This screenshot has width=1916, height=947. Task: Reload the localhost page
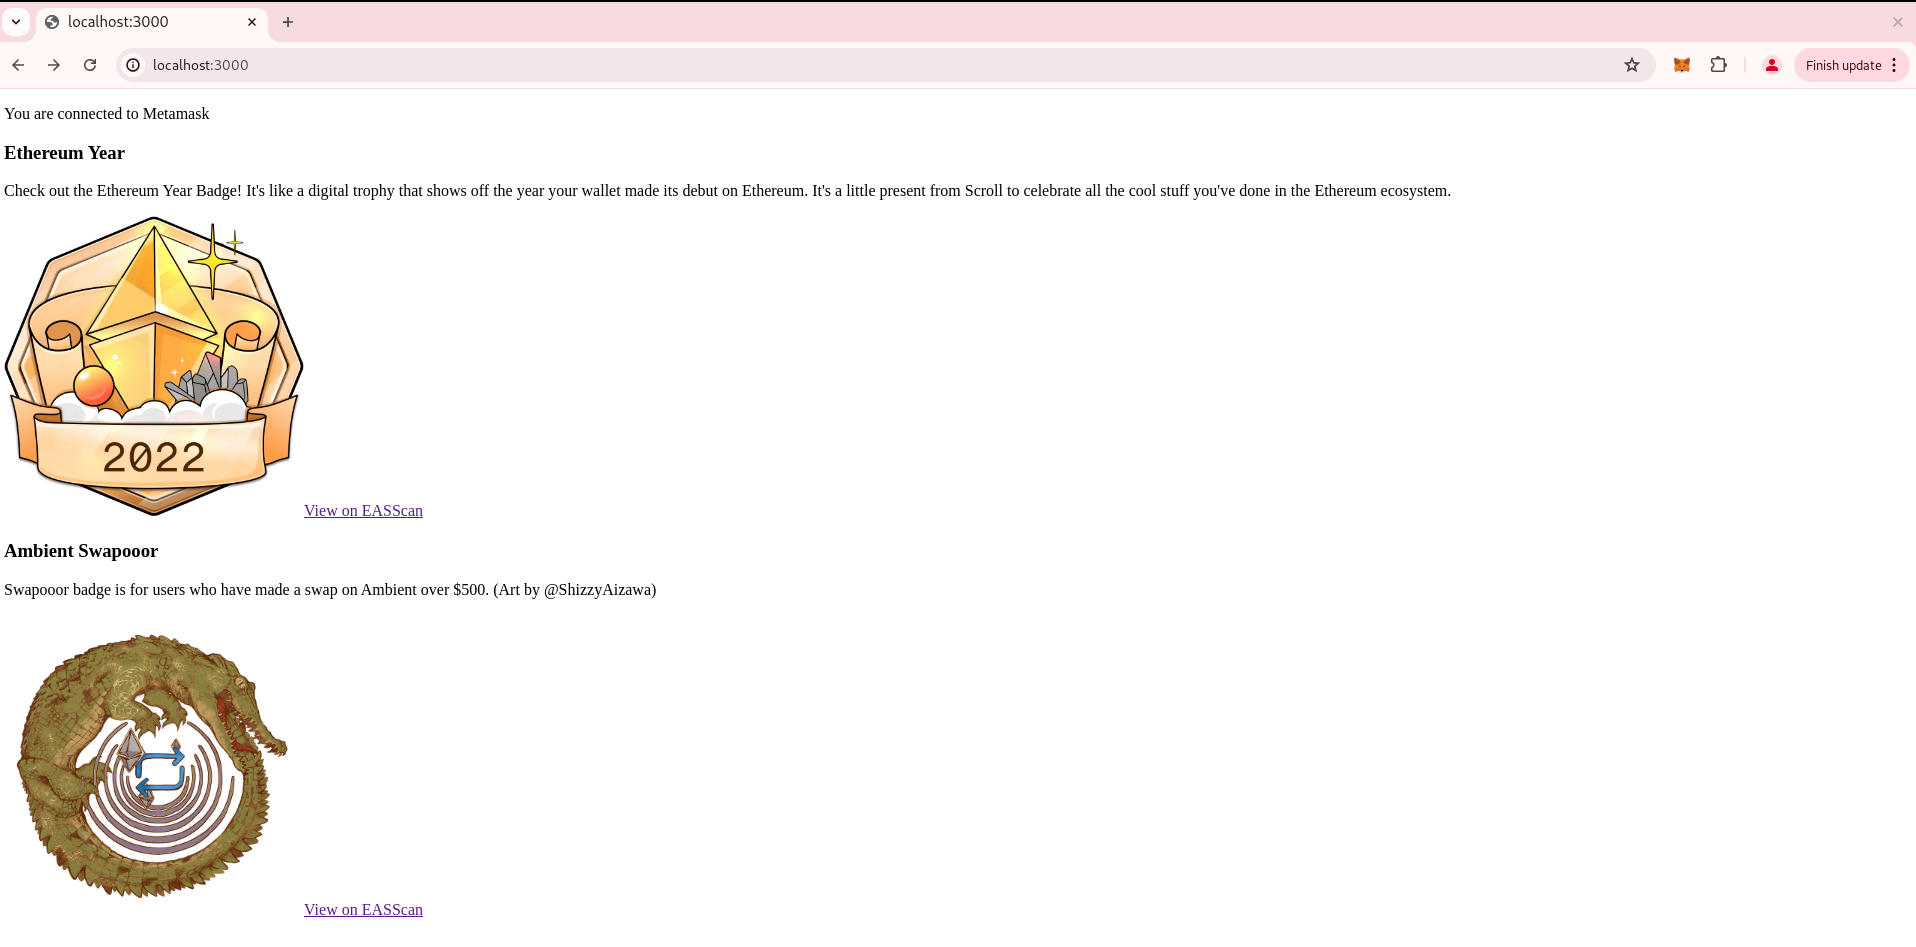pyautogui.click(x=90, y=65)
